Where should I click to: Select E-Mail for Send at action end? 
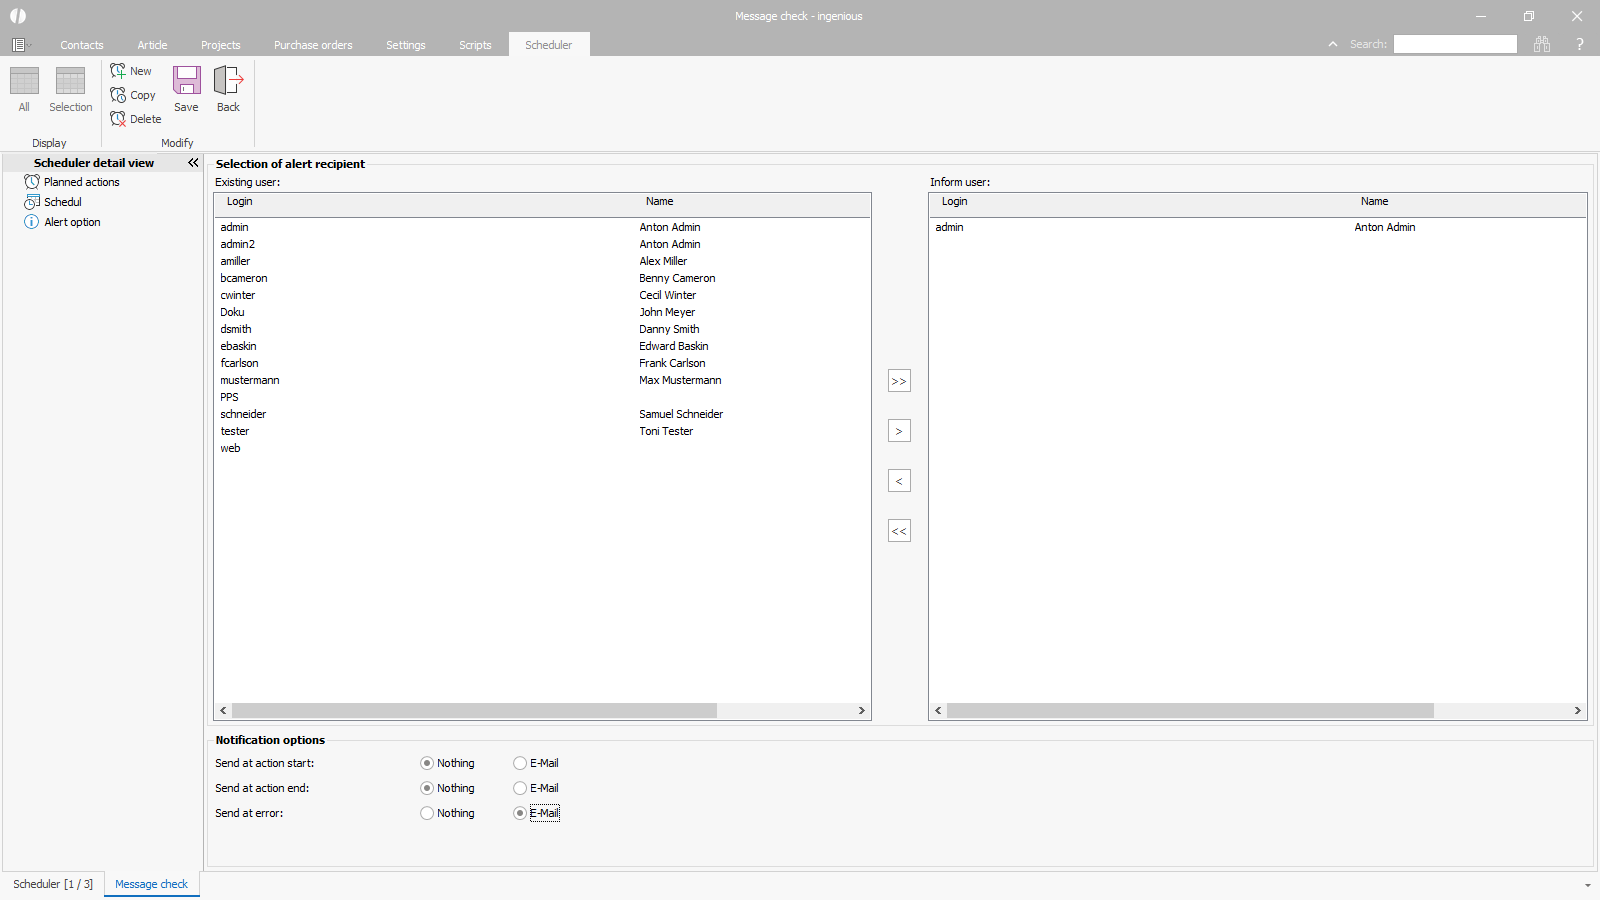(520, 788)
